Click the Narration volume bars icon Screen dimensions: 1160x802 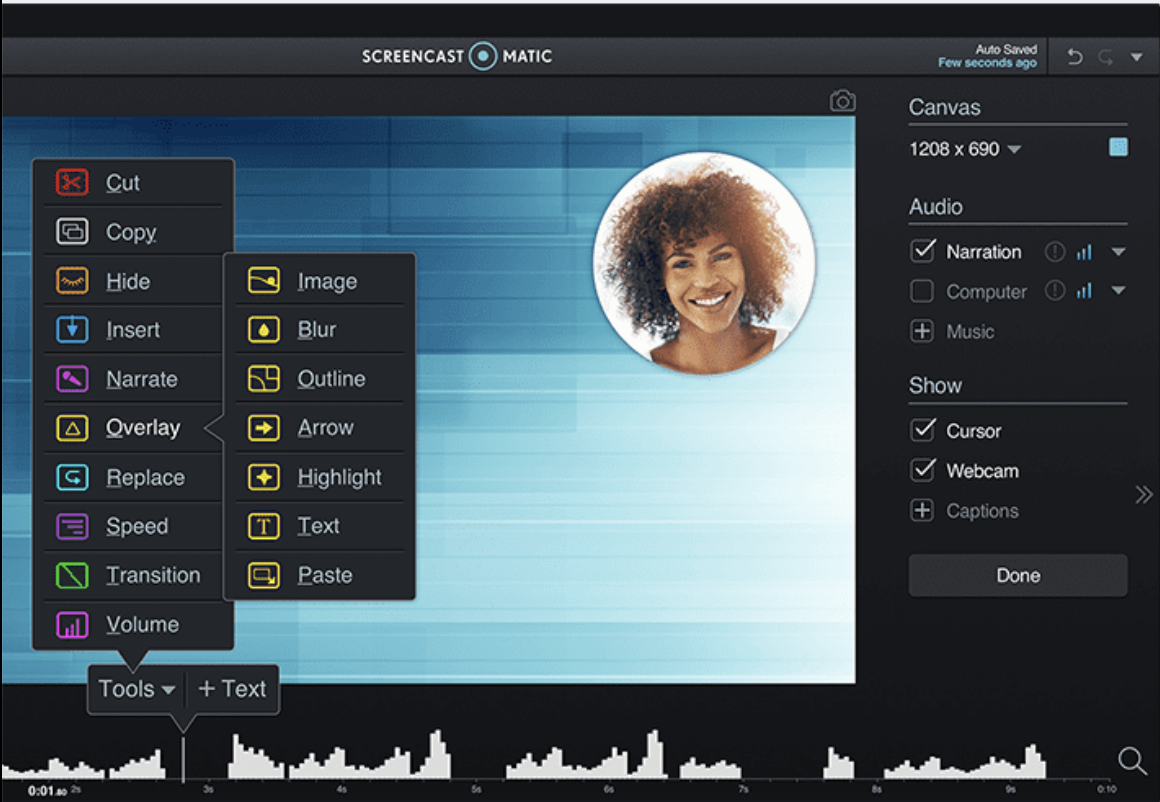pos(1084,252)
